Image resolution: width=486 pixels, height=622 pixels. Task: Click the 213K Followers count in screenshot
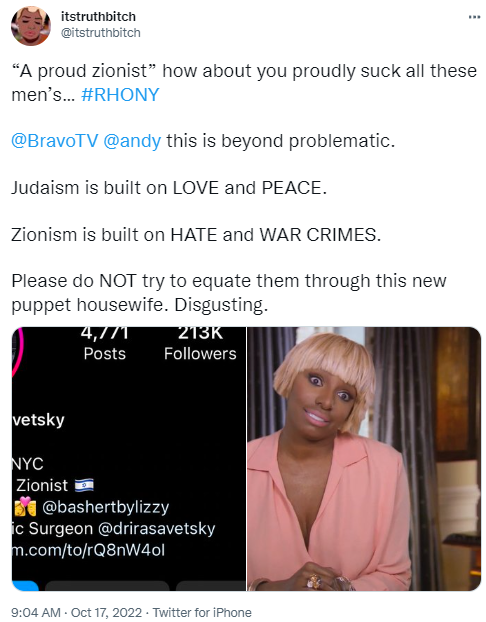200,344
